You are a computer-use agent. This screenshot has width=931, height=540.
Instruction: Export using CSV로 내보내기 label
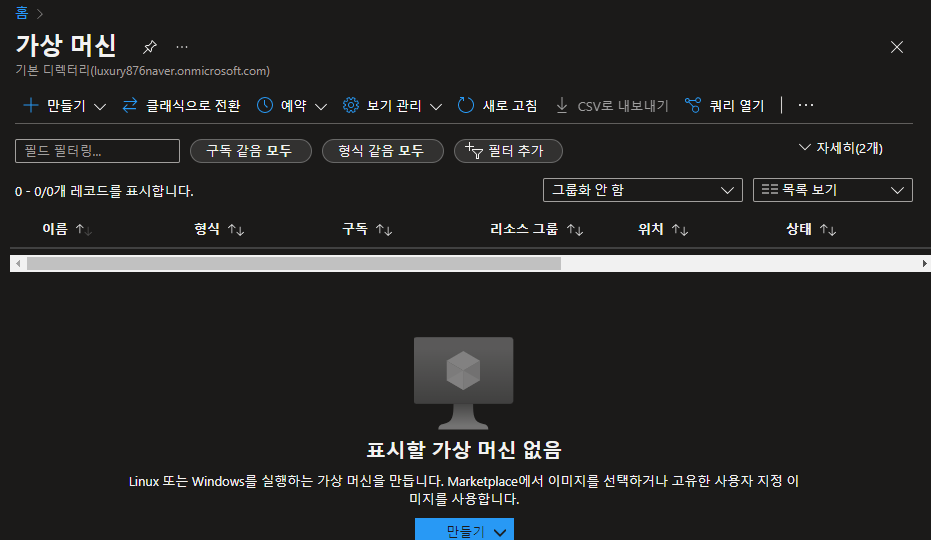click(623, 106)
